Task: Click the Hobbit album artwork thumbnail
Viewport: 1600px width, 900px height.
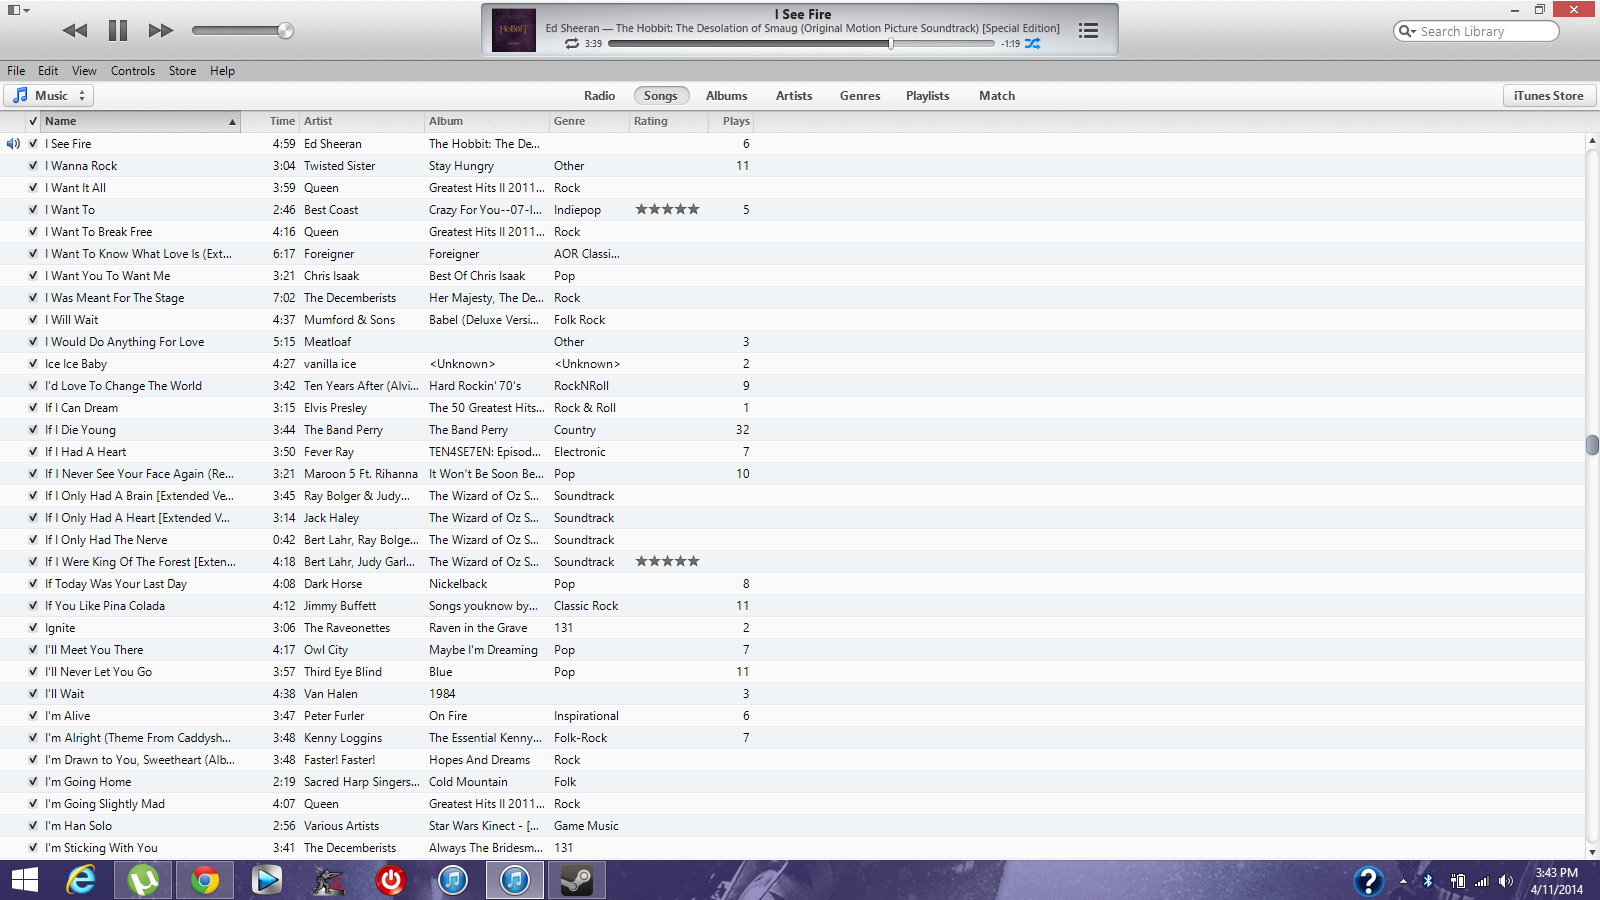Action: pyautogui.click(x=514, y=30)
